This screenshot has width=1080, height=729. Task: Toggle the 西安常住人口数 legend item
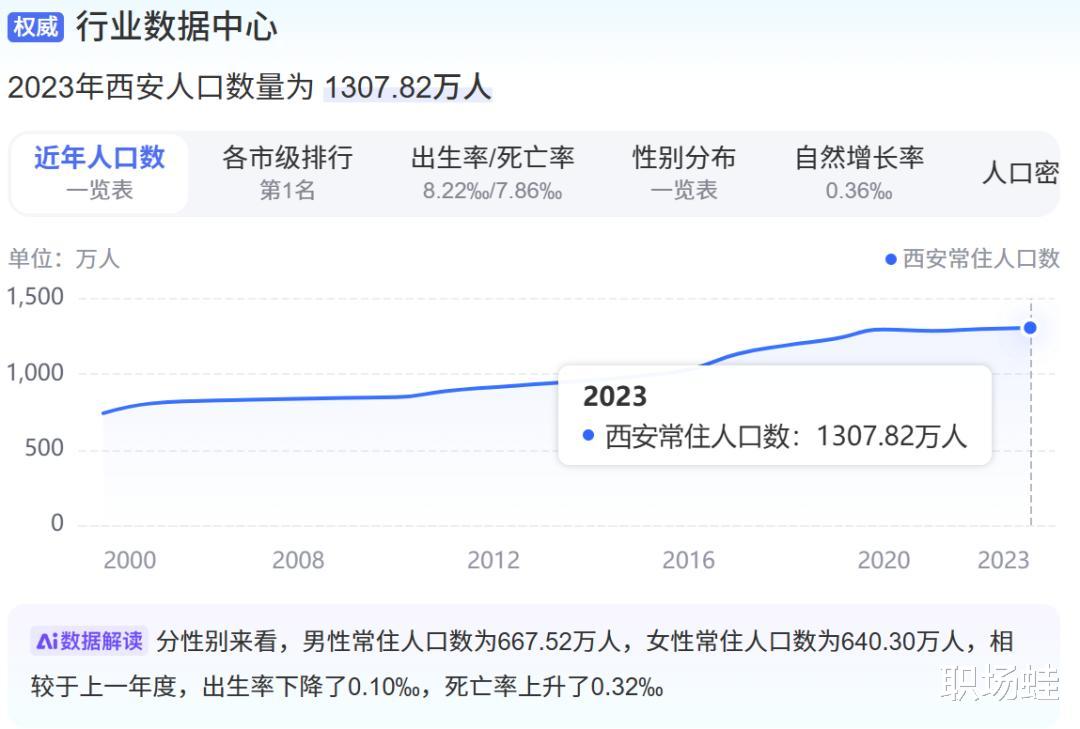coord(973,259)
